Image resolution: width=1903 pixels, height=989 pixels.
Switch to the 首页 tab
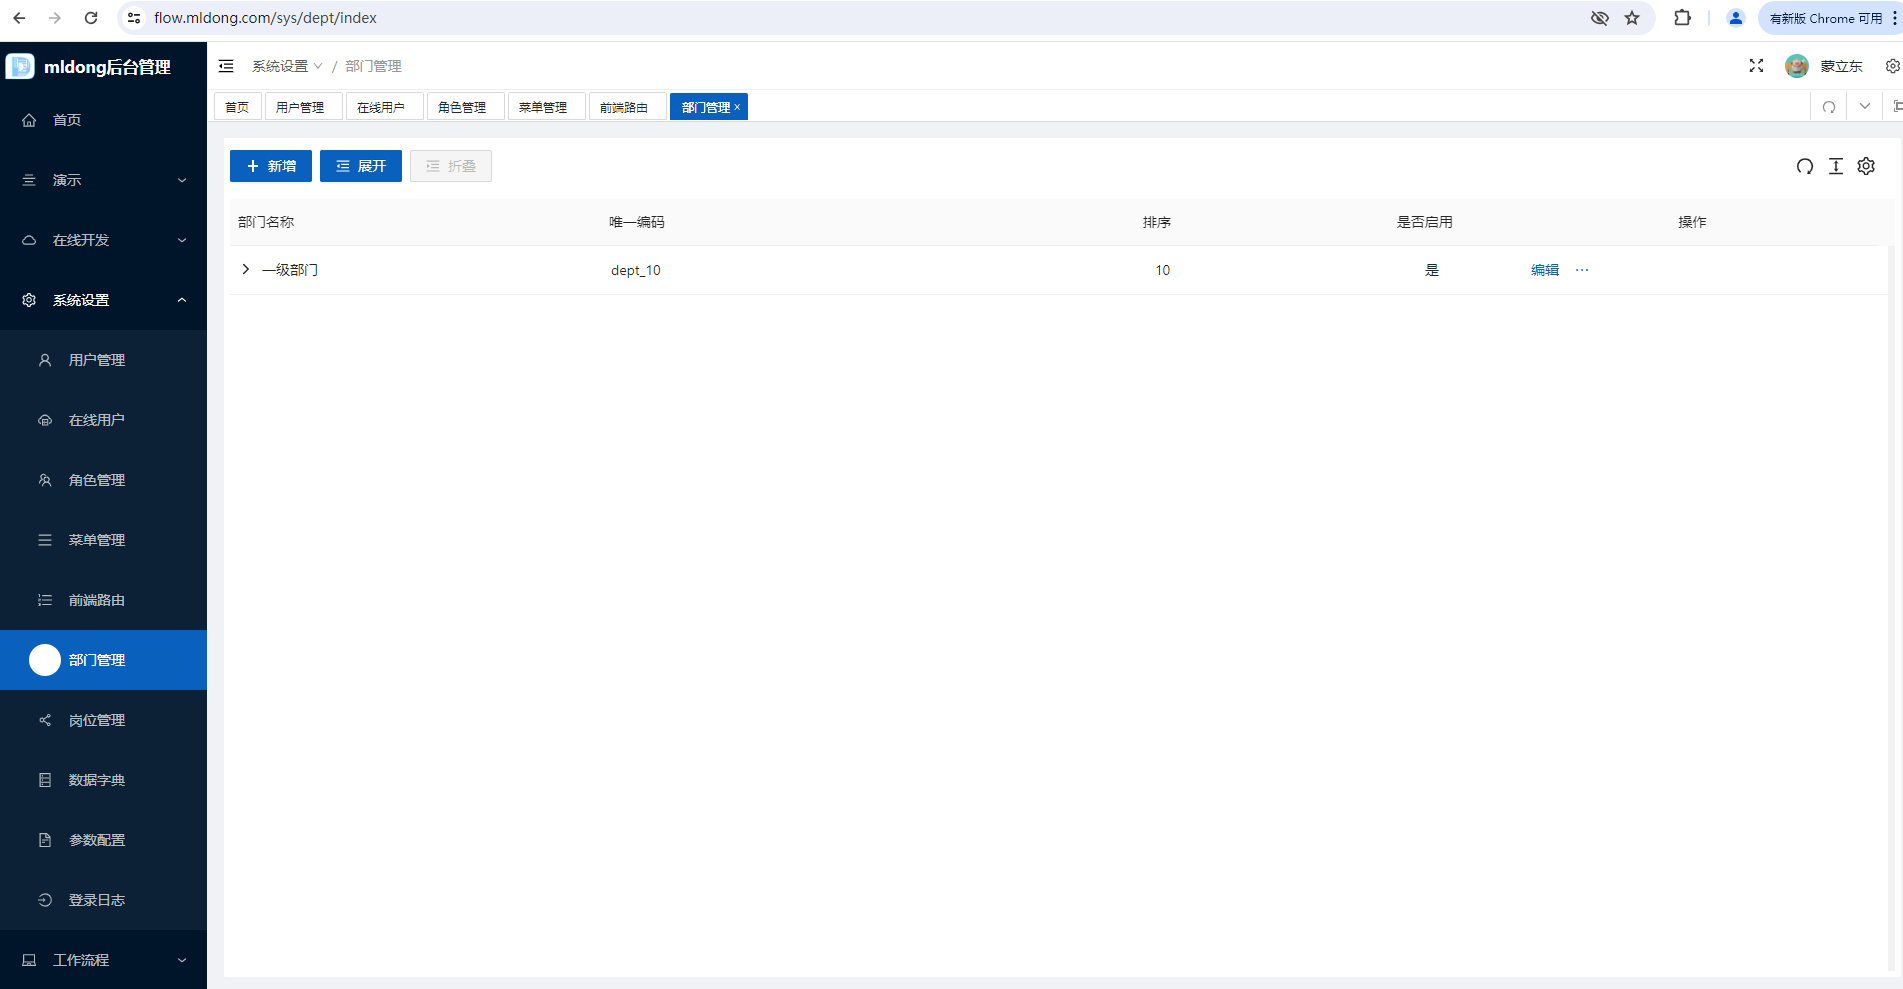237,107
